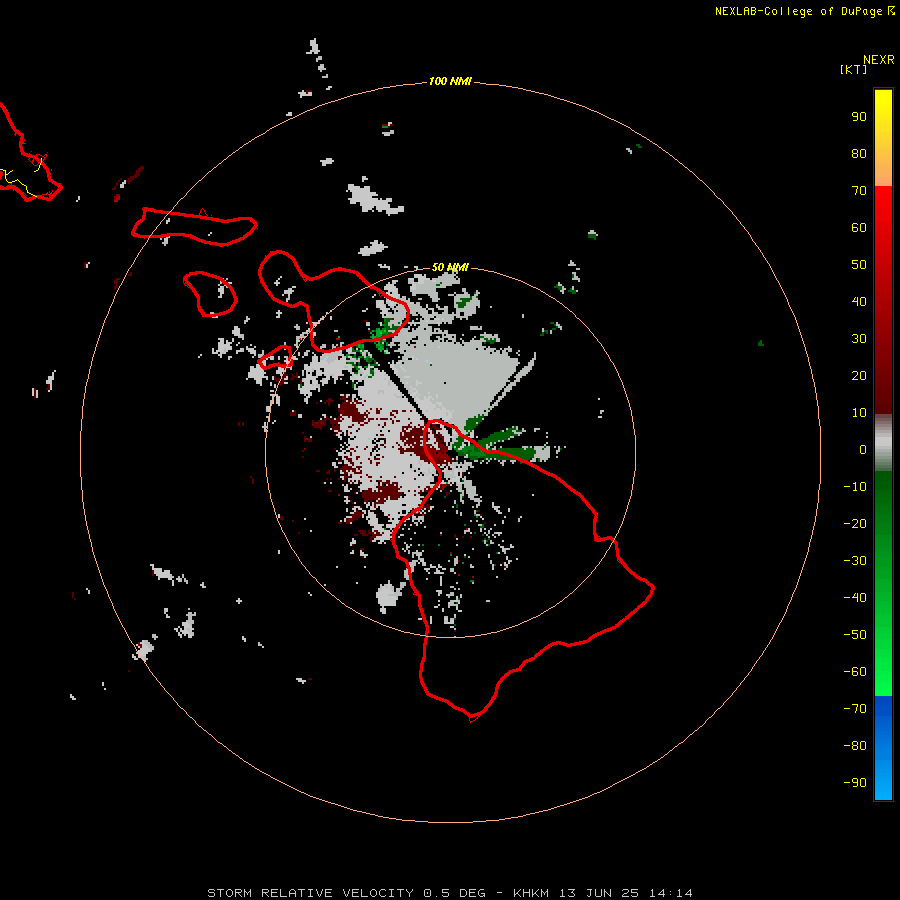Click the Storm Relative Velocity KHKM caption text

(x=450, y=893)
